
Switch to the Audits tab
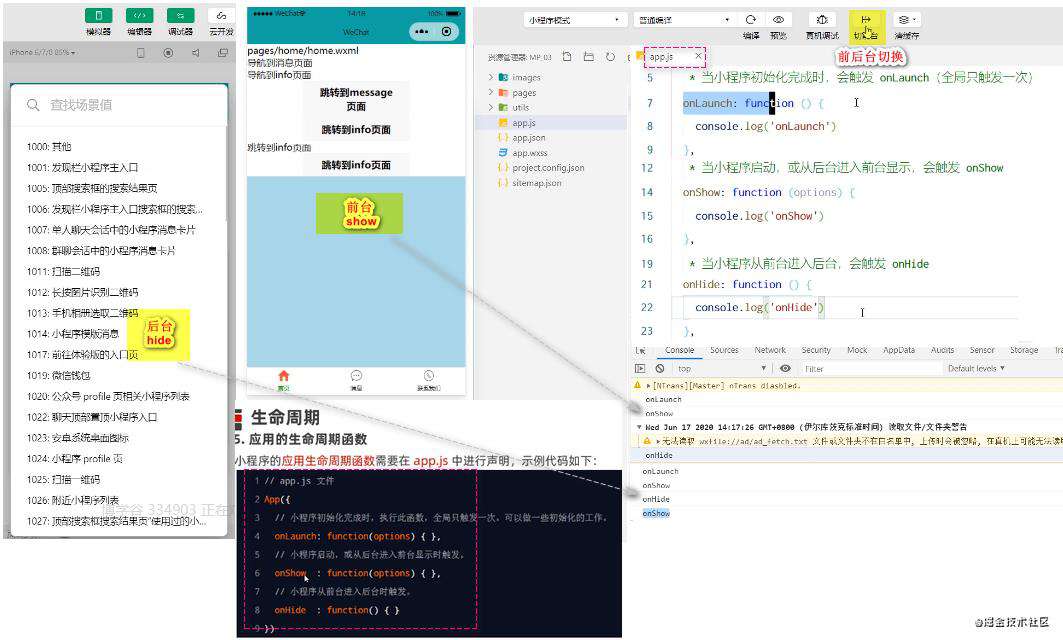click(942, 350)
